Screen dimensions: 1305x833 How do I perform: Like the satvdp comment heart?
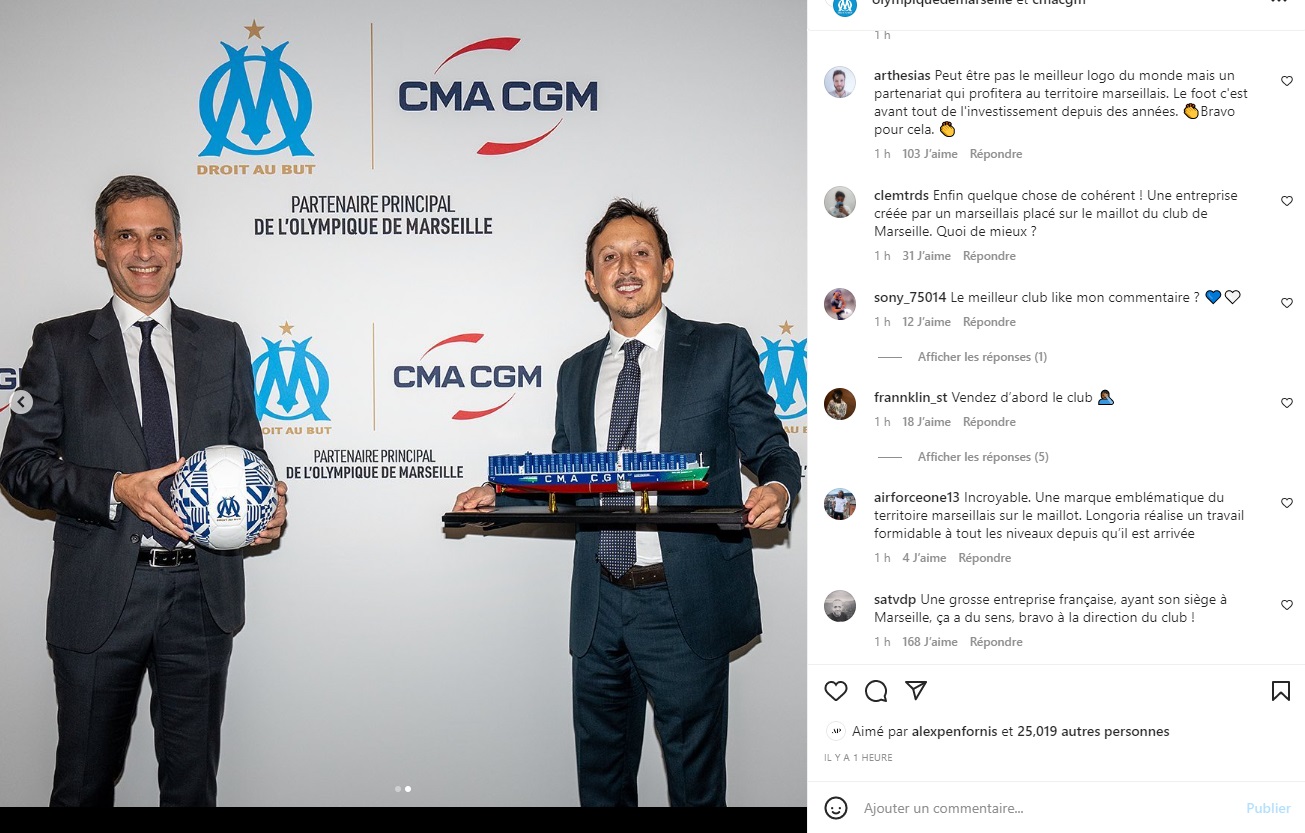[1287, 605]
